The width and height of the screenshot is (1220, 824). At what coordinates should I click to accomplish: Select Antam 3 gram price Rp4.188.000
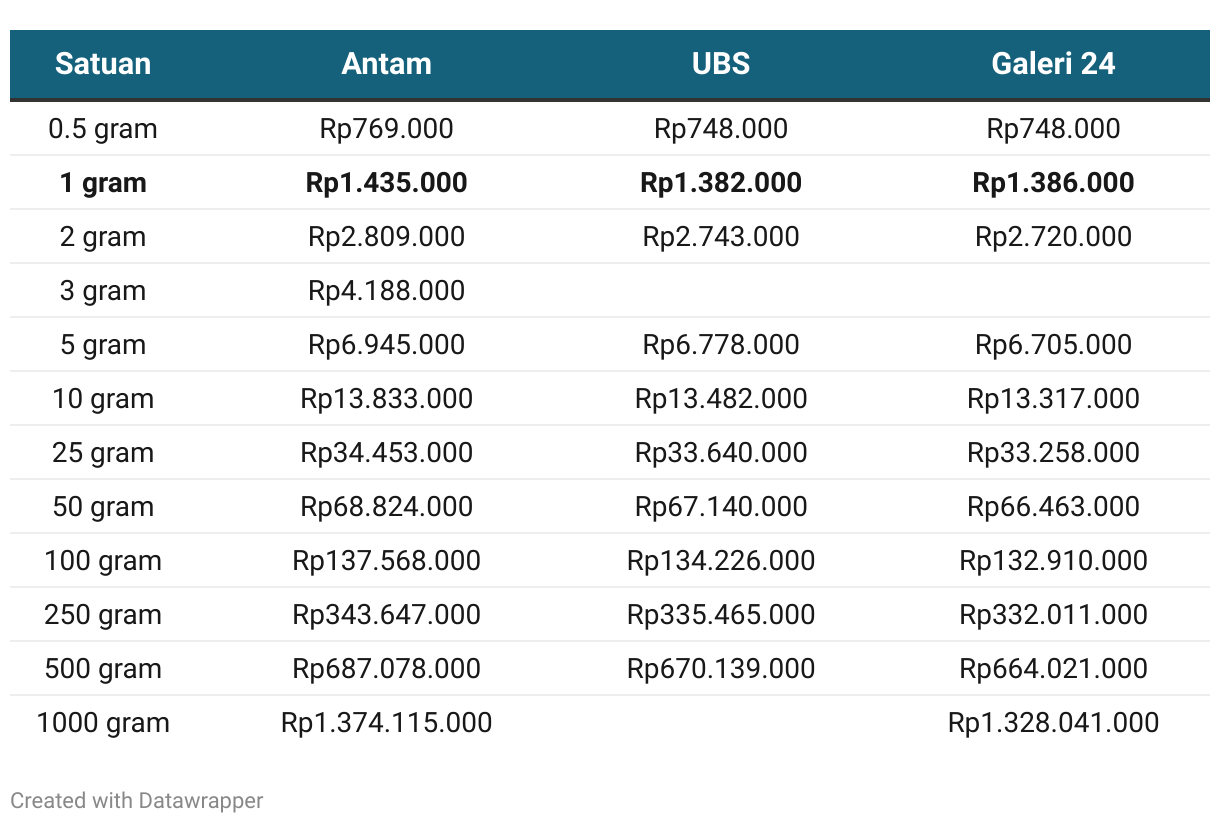point(387,291)
